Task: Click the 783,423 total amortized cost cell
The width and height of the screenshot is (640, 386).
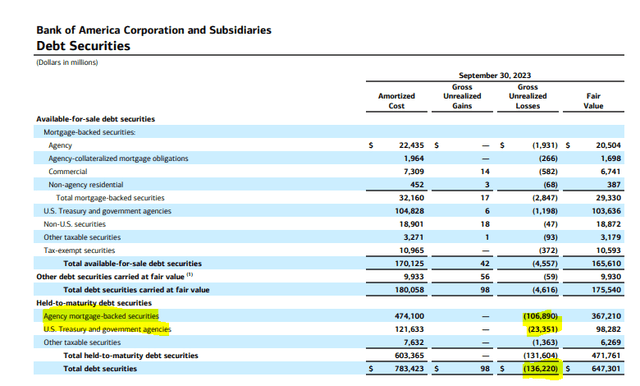Action: coord(409,368)
